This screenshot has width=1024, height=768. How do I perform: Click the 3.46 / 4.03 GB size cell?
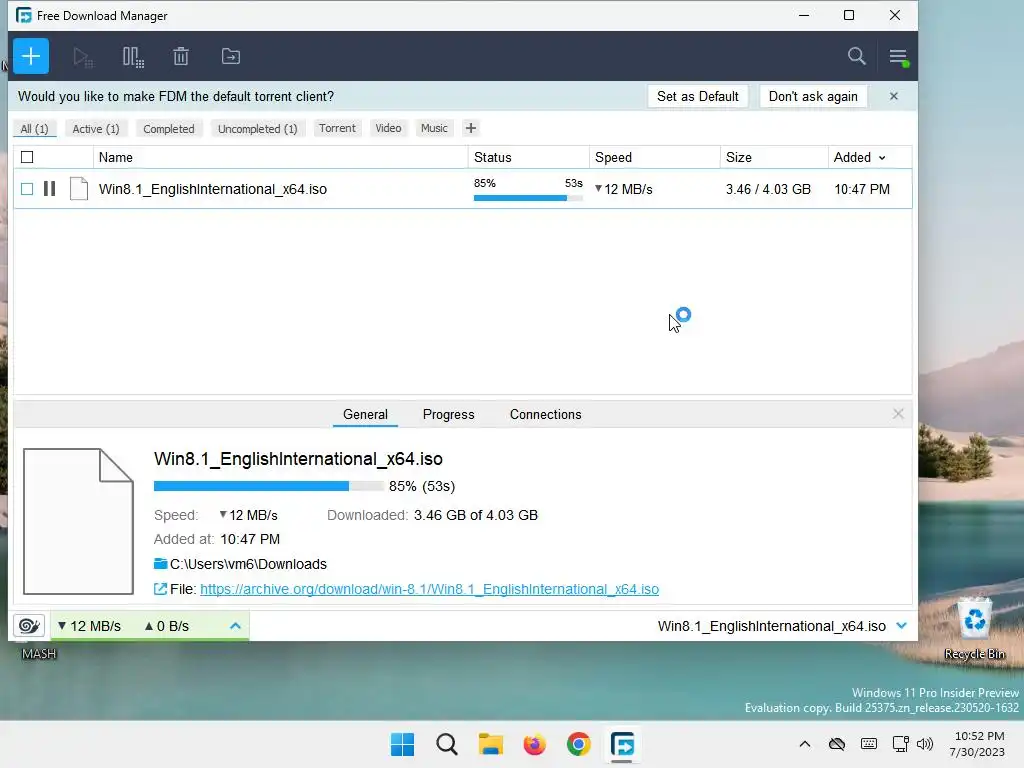click(768, 189)
